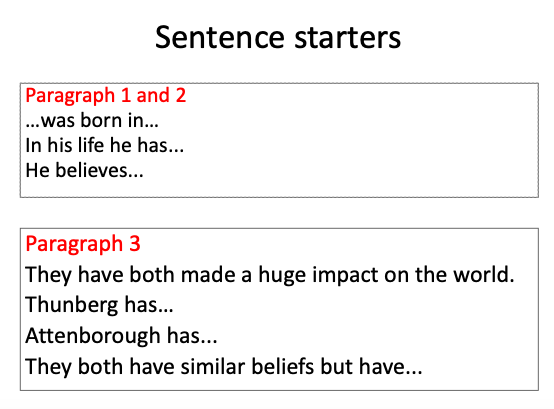Click 'They have both made a huge impact' sentence
The height and width of the screenshot is (409, 554).
[270, 275]
